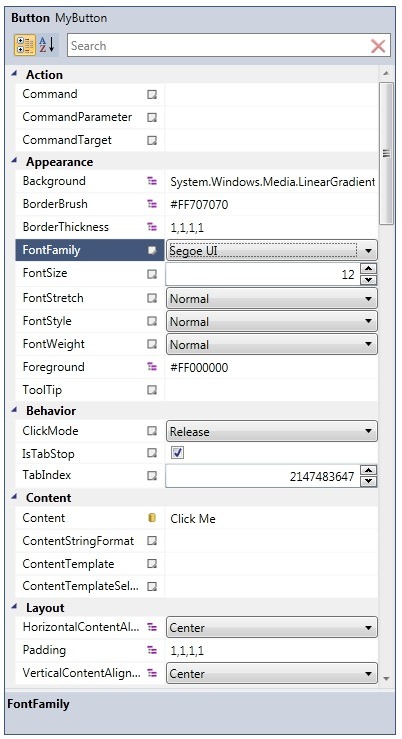This screenshot has height=739, width=402.
Task: Collapse the Appearance category
Action: pos(14,161)
